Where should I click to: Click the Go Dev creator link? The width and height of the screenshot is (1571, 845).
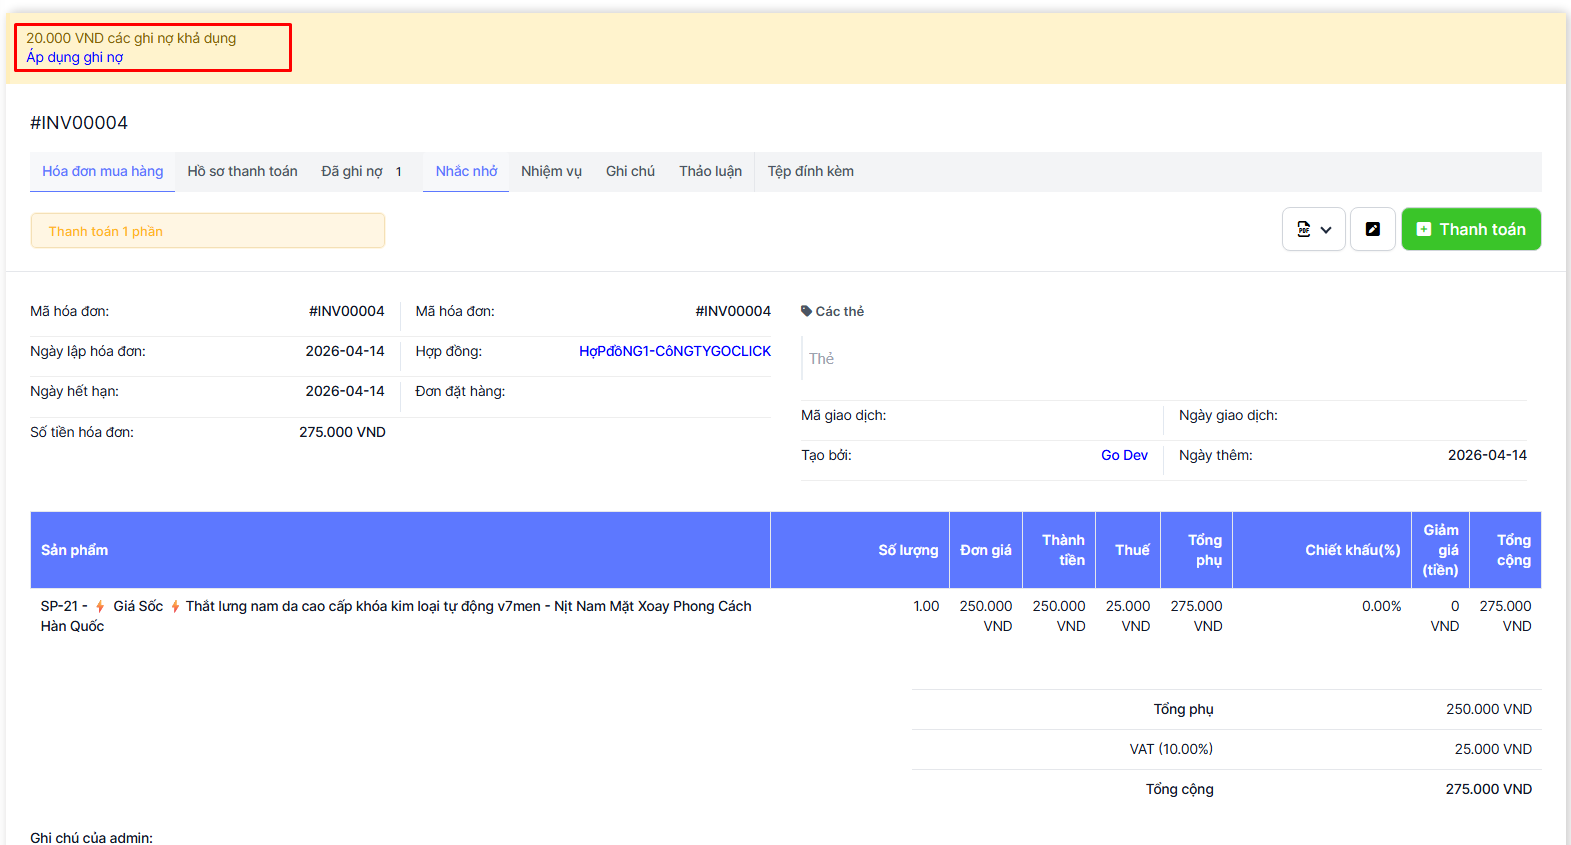pos(1124,455)
